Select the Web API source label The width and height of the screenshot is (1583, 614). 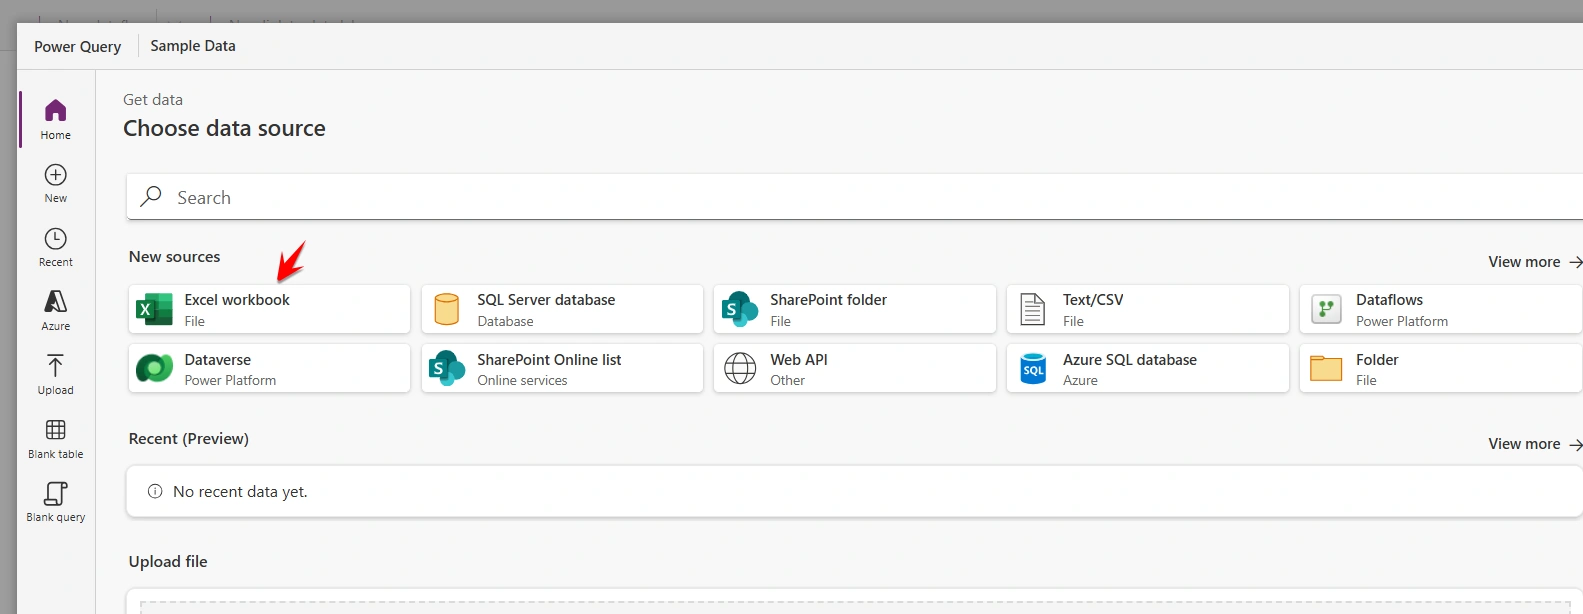(799, 360)
